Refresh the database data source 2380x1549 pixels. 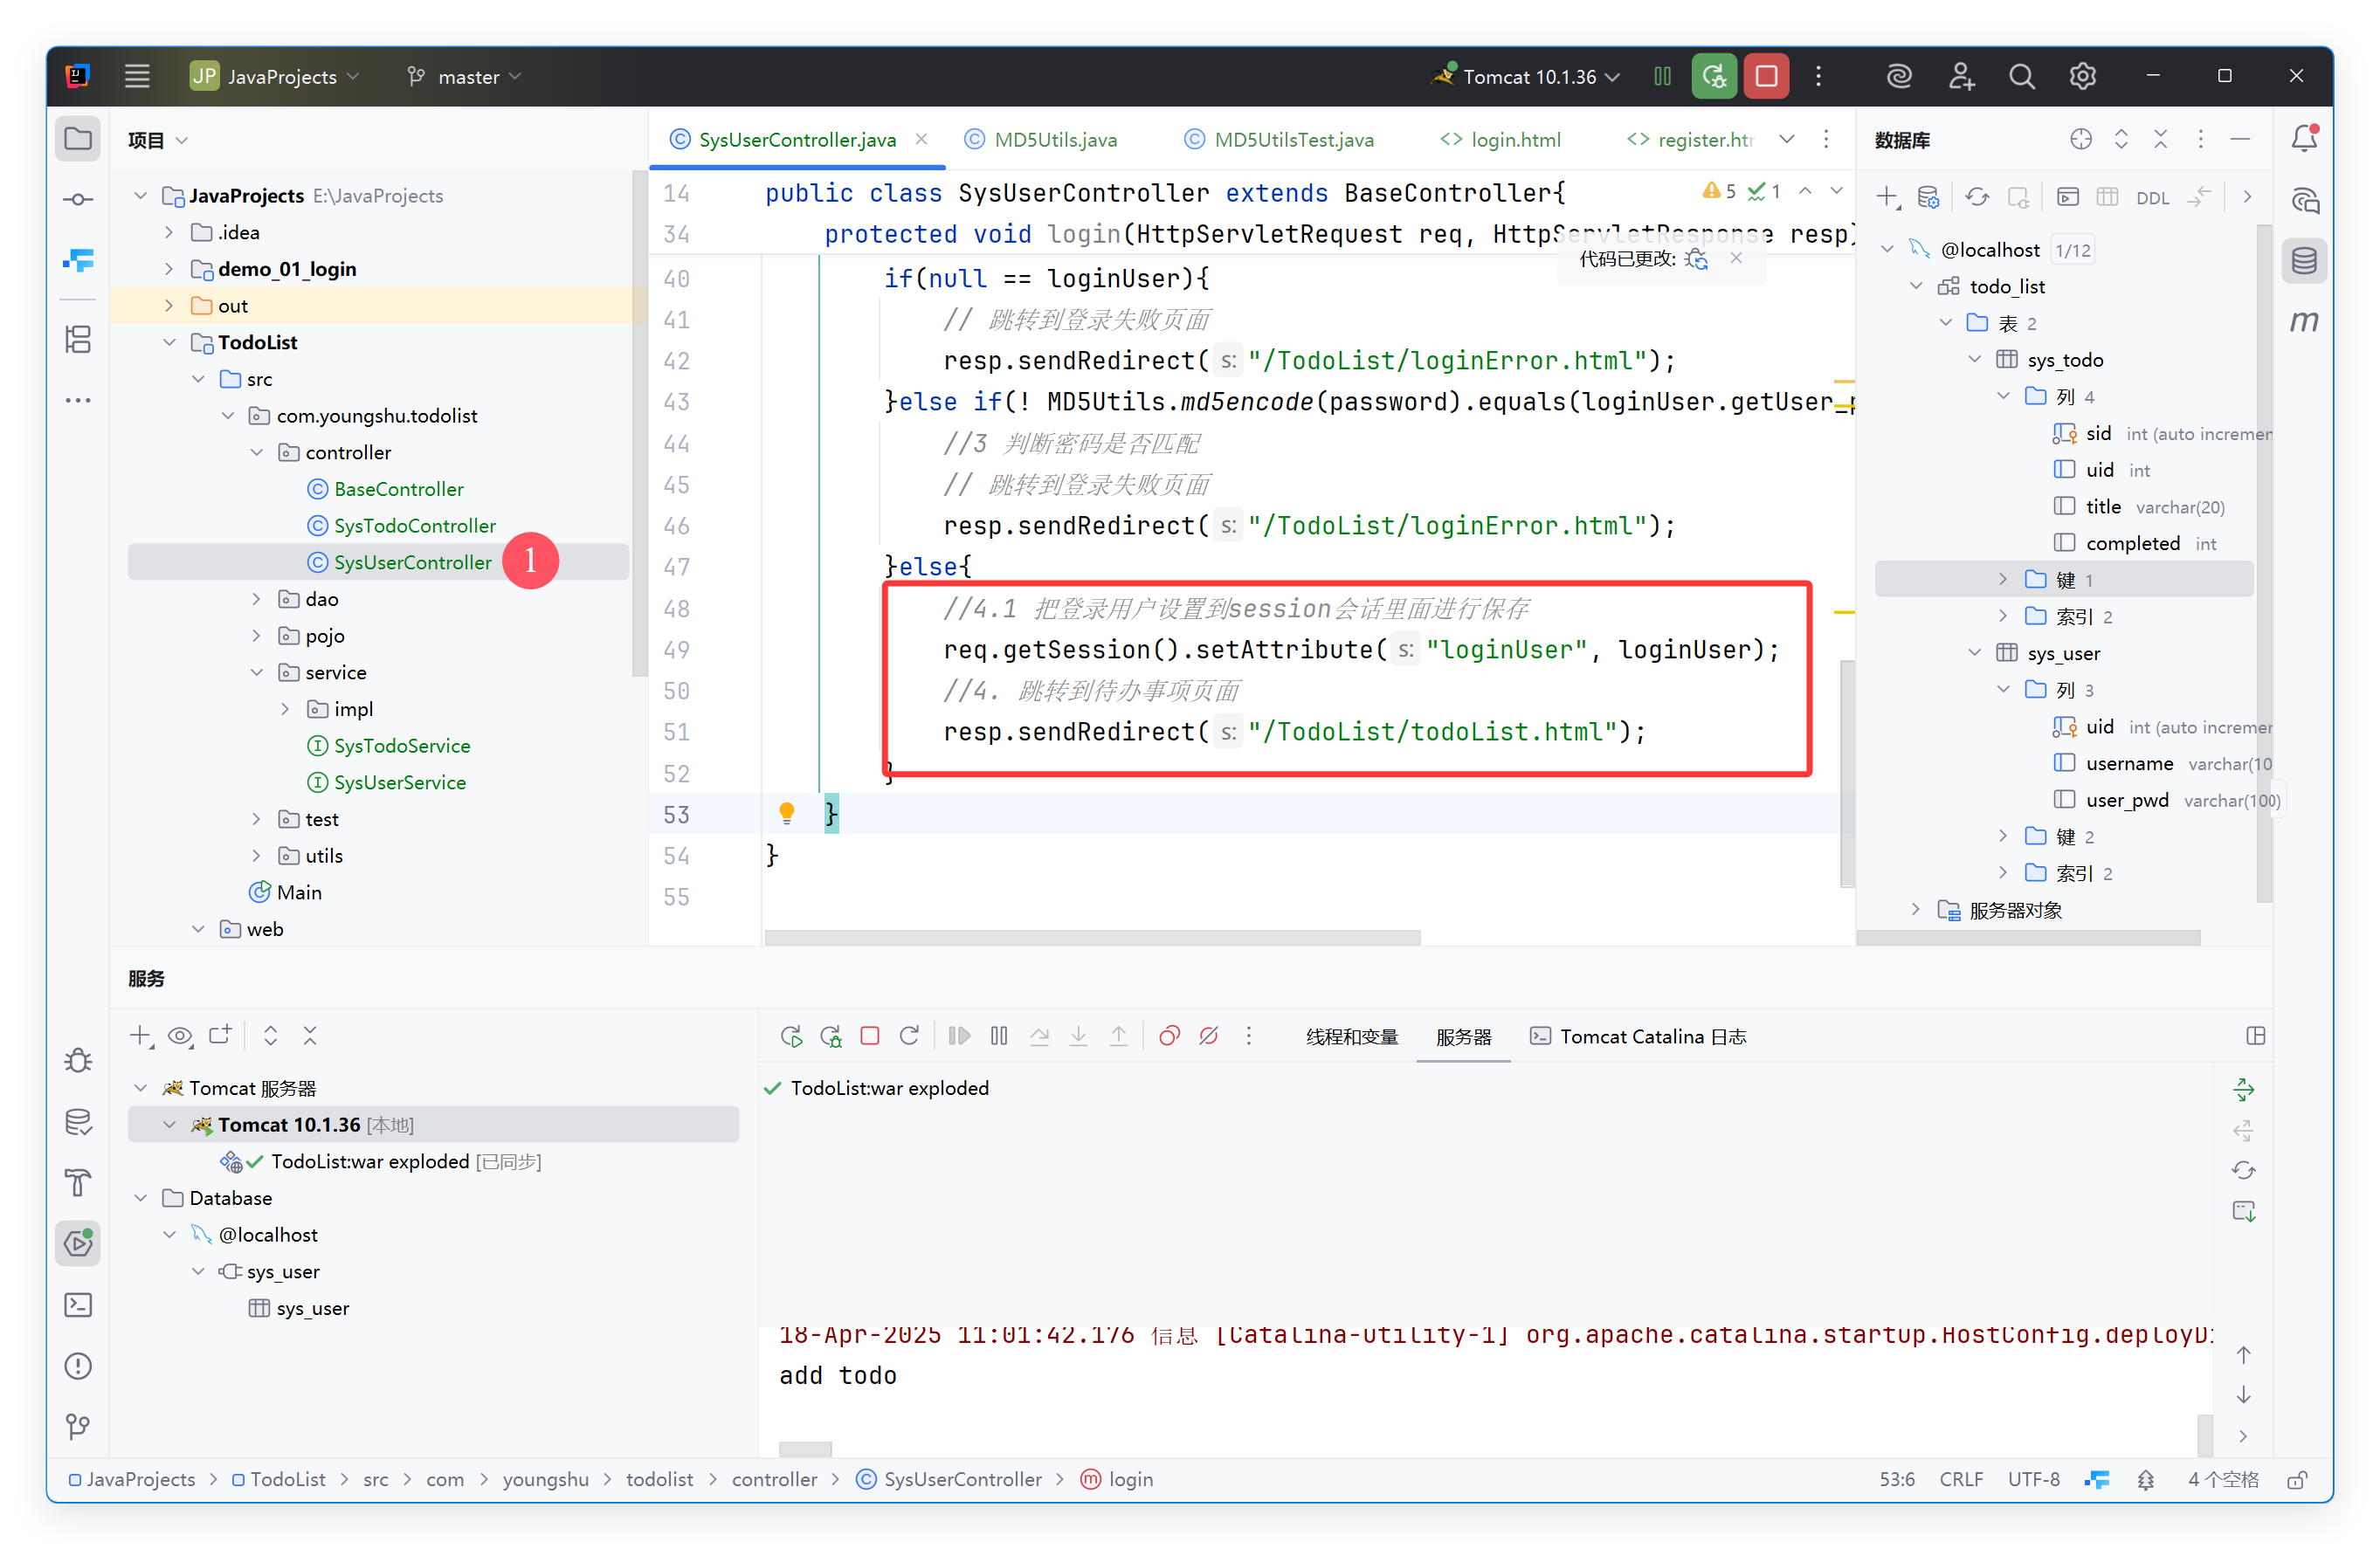pyautogui.click(x=1977, y=197)
